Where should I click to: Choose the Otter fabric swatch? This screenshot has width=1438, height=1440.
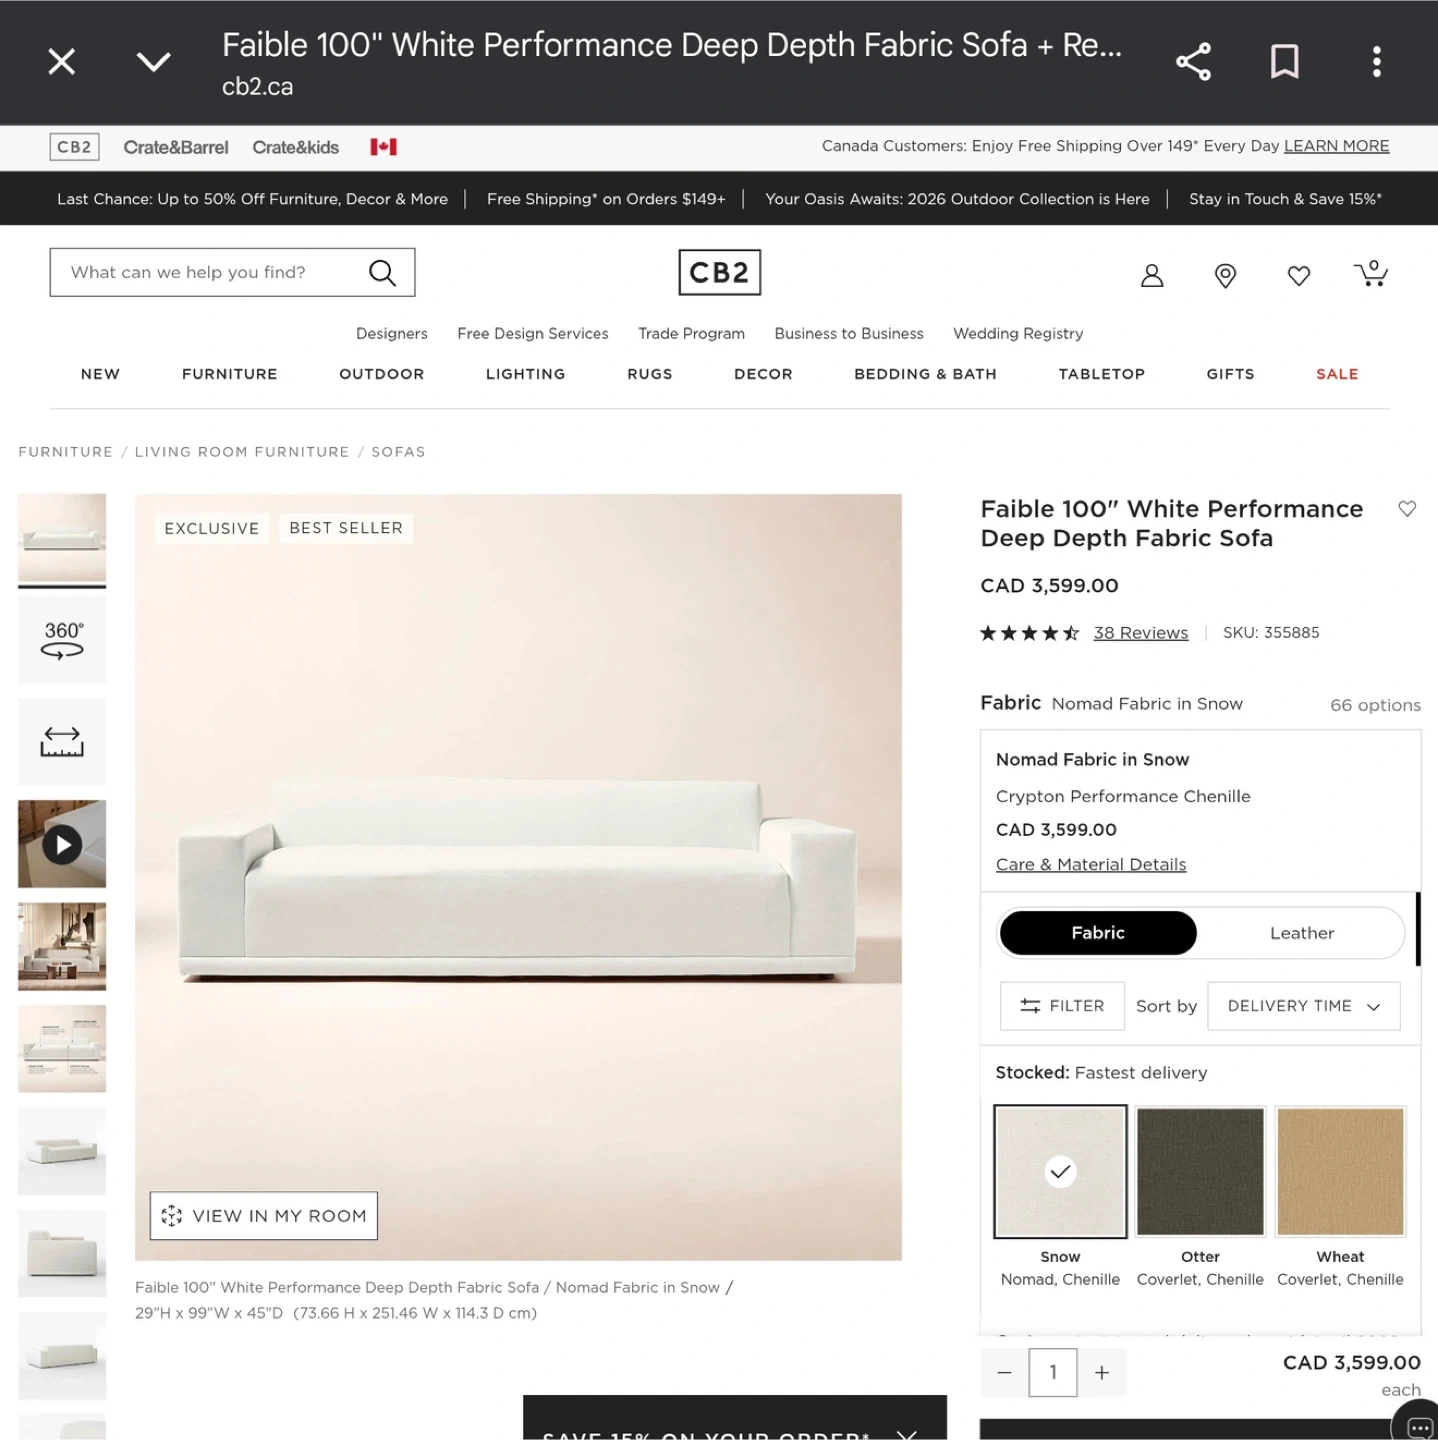(x=1200, y=1171)
